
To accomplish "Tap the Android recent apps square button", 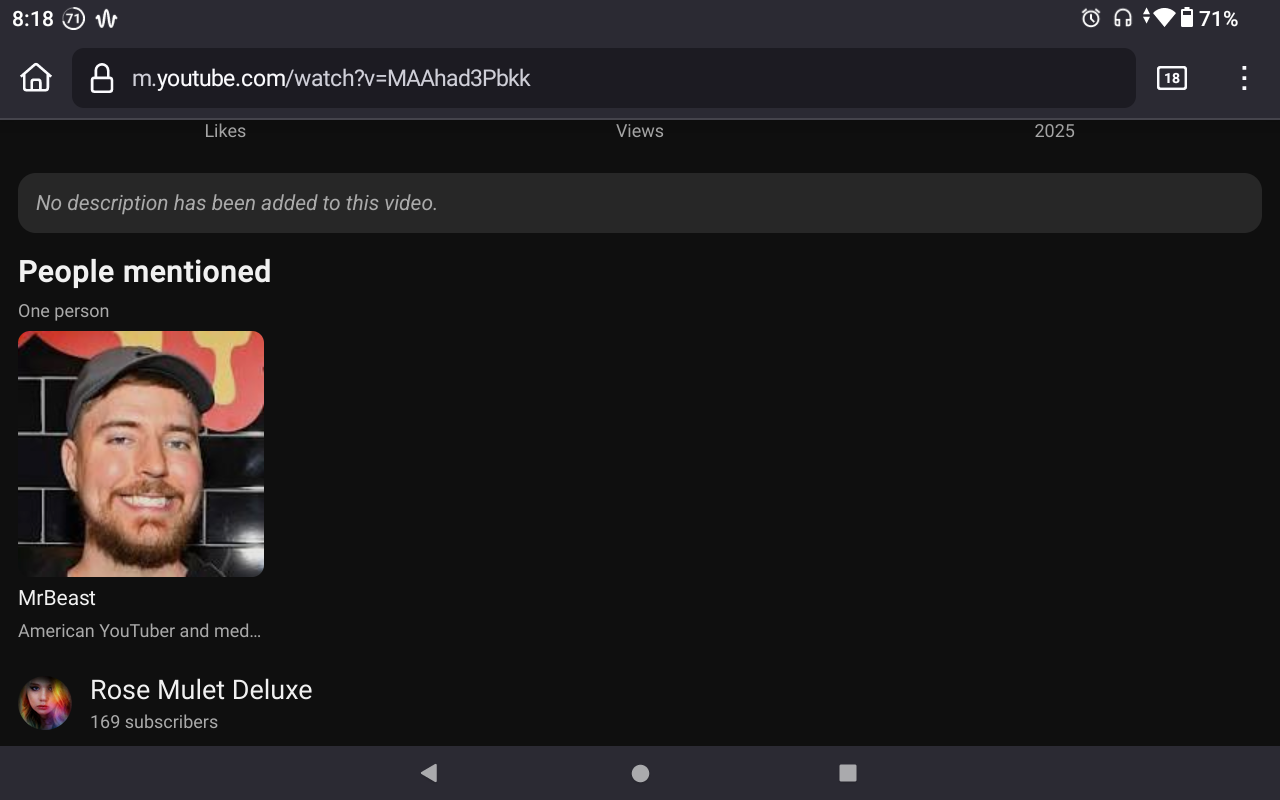I will [848, 772].
